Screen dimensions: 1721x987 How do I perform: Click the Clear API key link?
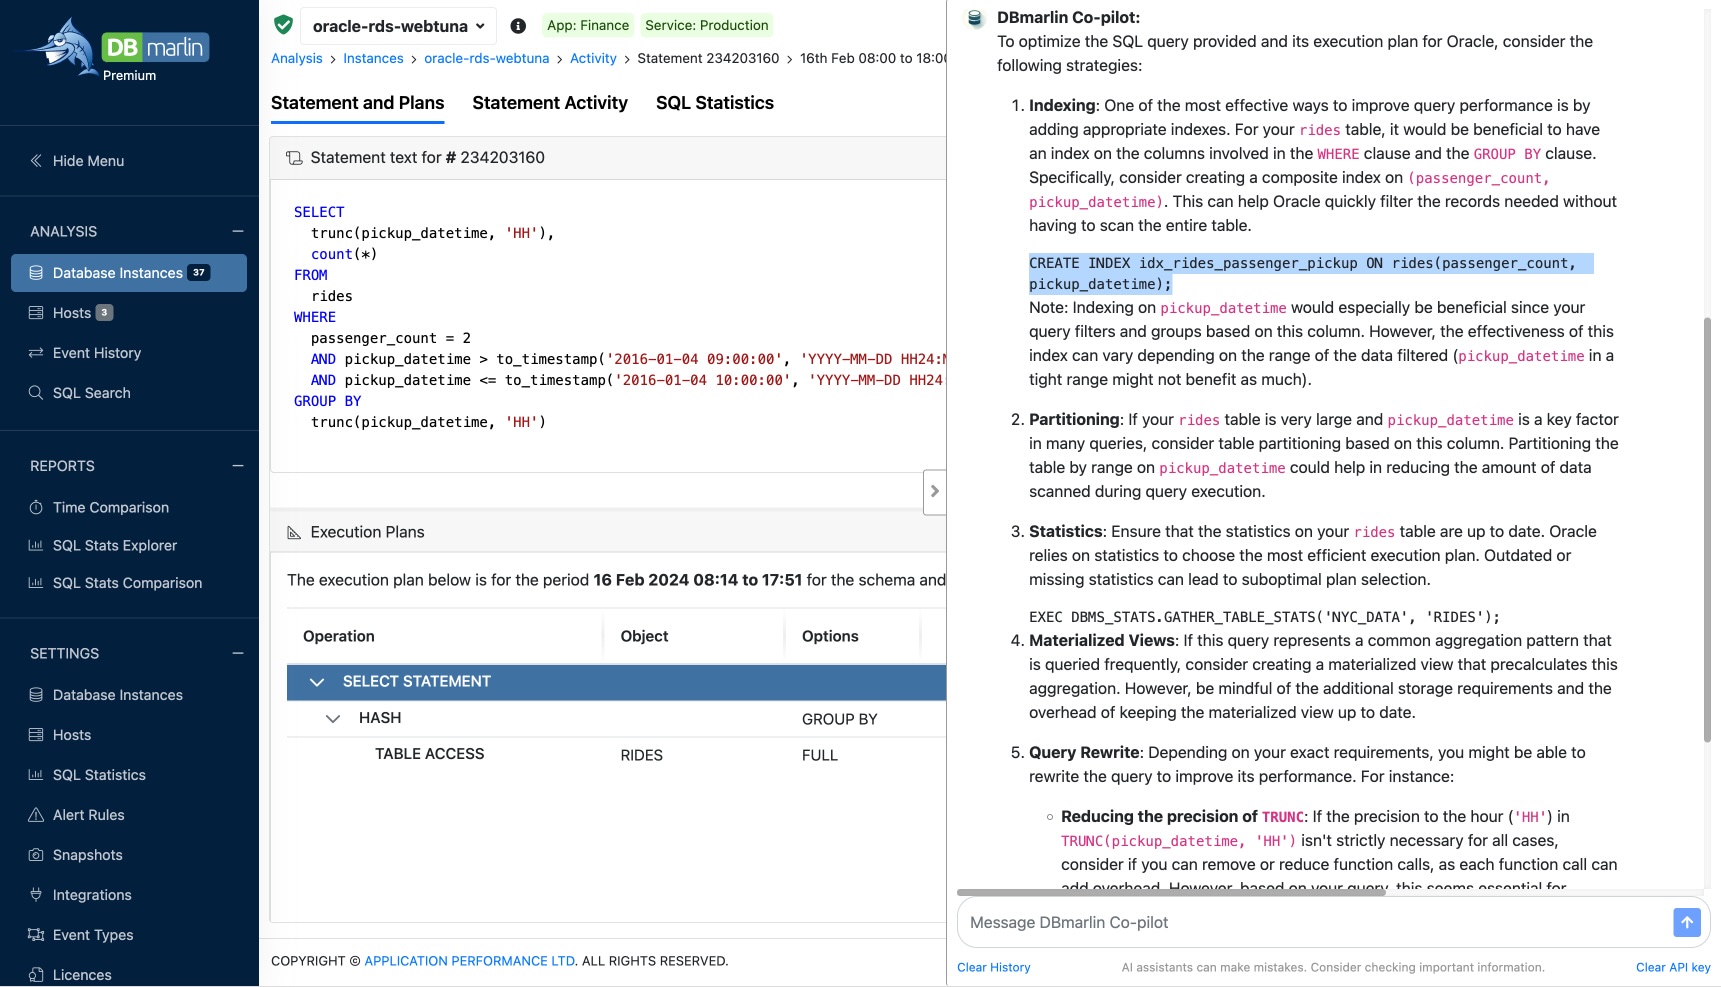pyautogui.click(x=1672, y=967)
